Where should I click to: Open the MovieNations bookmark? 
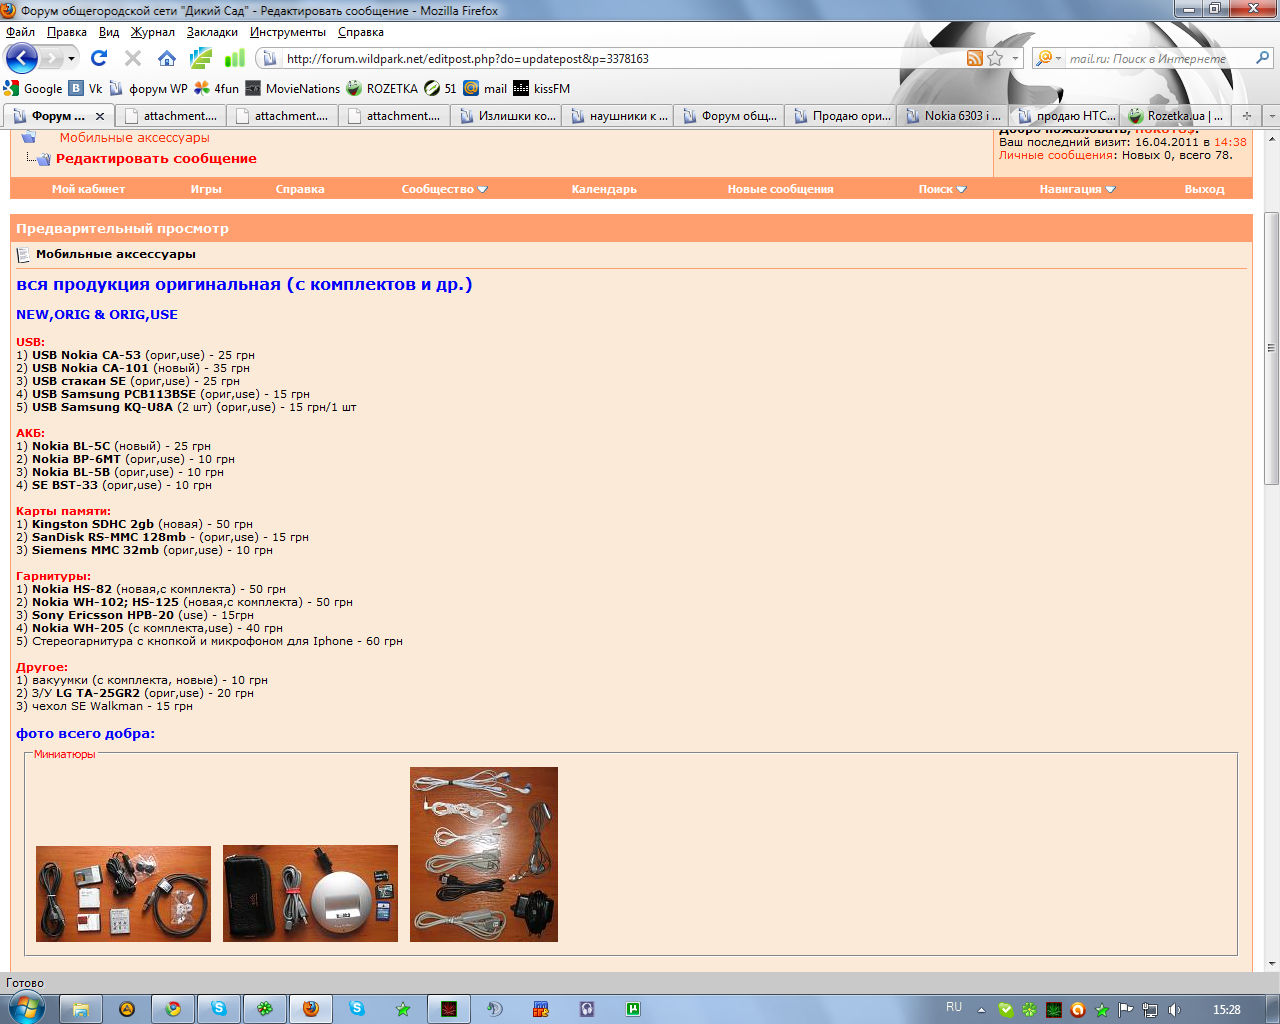[293, 88]
